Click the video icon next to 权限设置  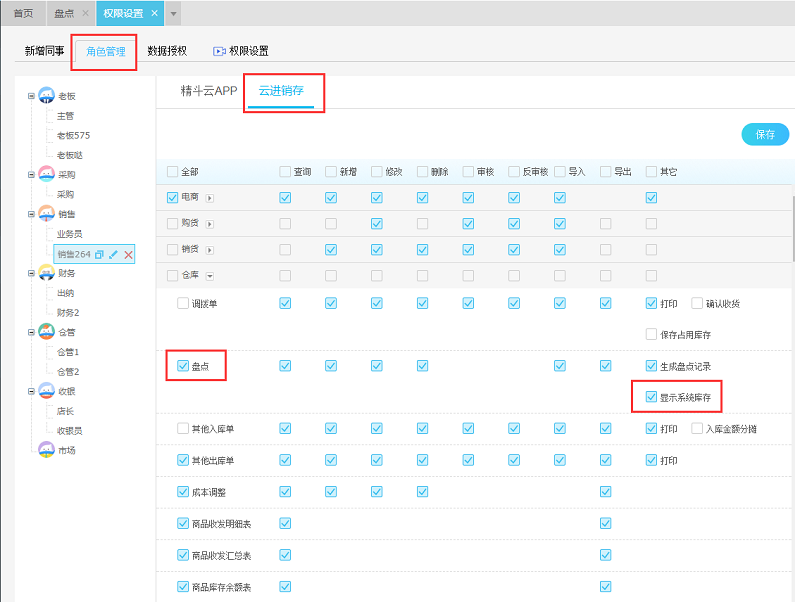[x=219, y=51]
